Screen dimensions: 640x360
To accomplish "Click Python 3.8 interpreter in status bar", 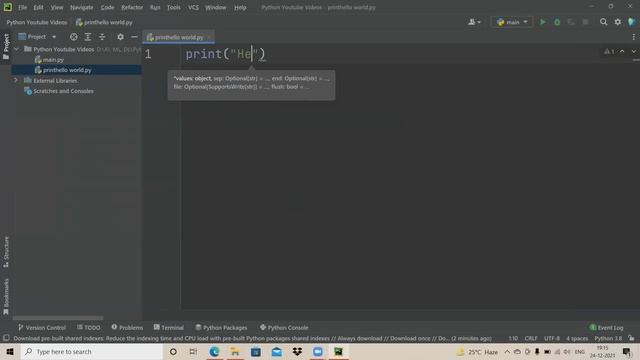I will (x=608, y=338).
